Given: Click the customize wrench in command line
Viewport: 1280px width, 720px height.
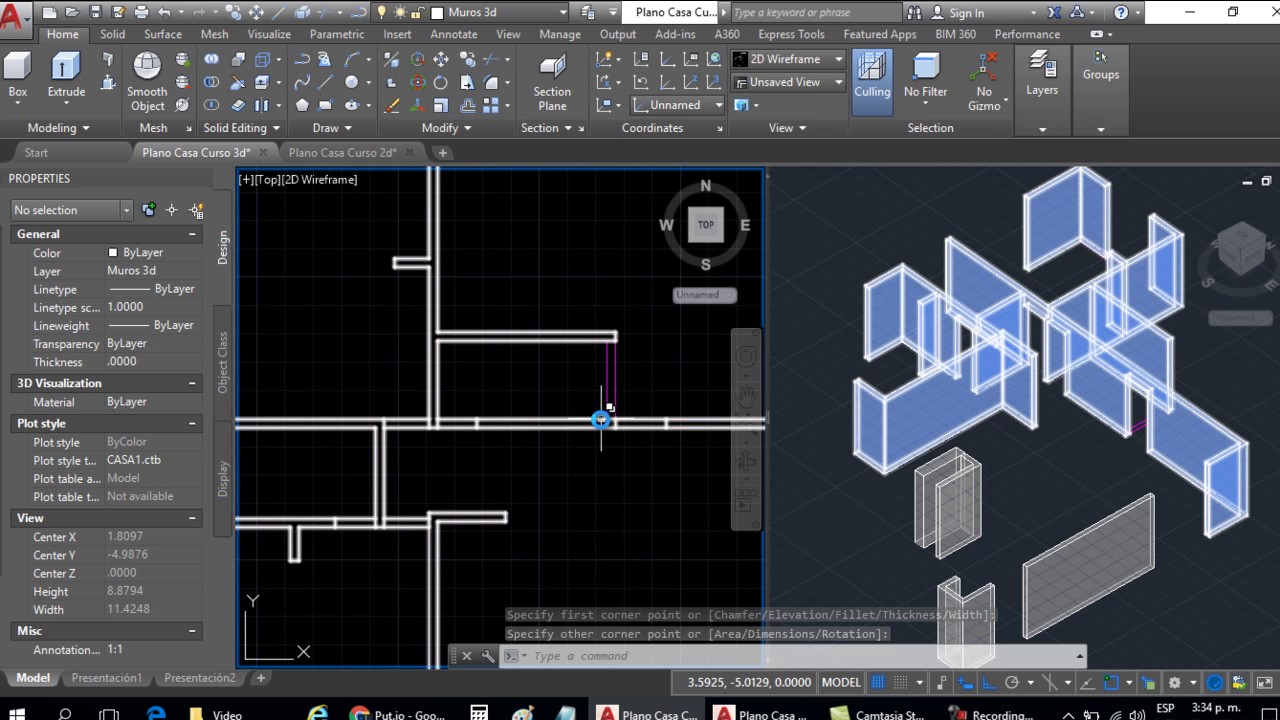Looking at the screenshot, I should 488,656.
